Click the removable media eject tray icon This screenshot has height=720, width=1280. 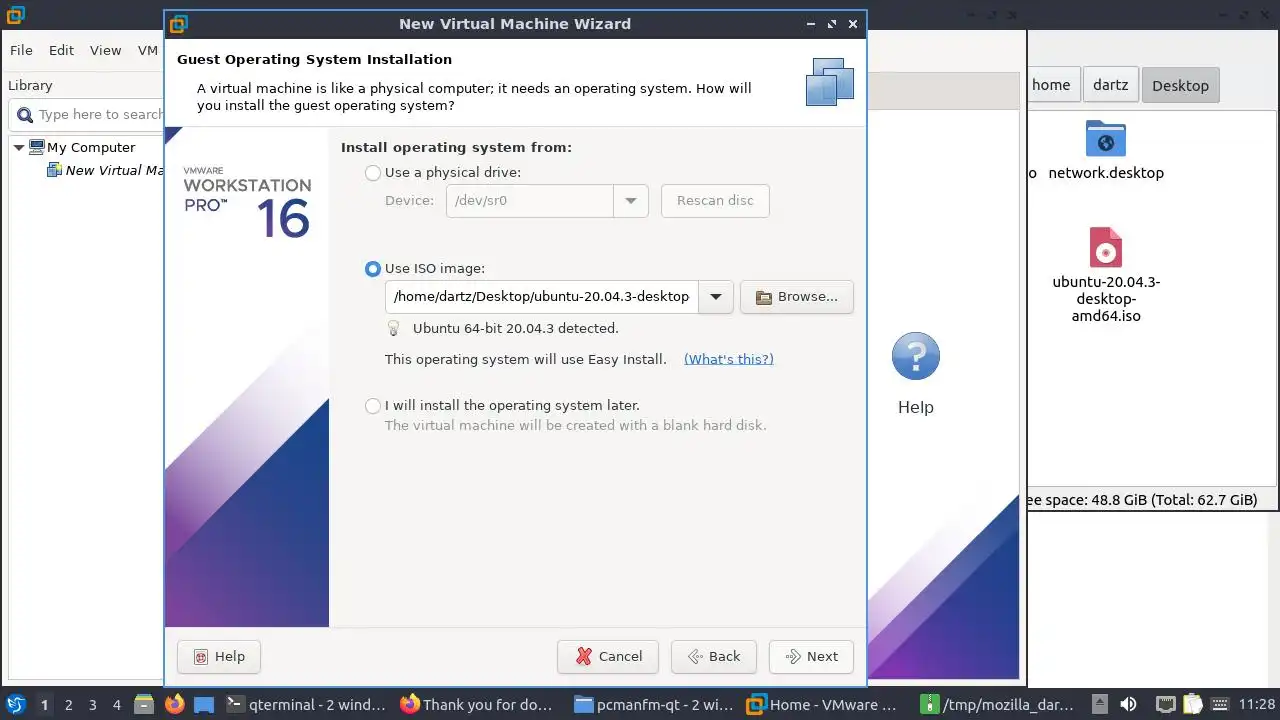click(1099, 704)
